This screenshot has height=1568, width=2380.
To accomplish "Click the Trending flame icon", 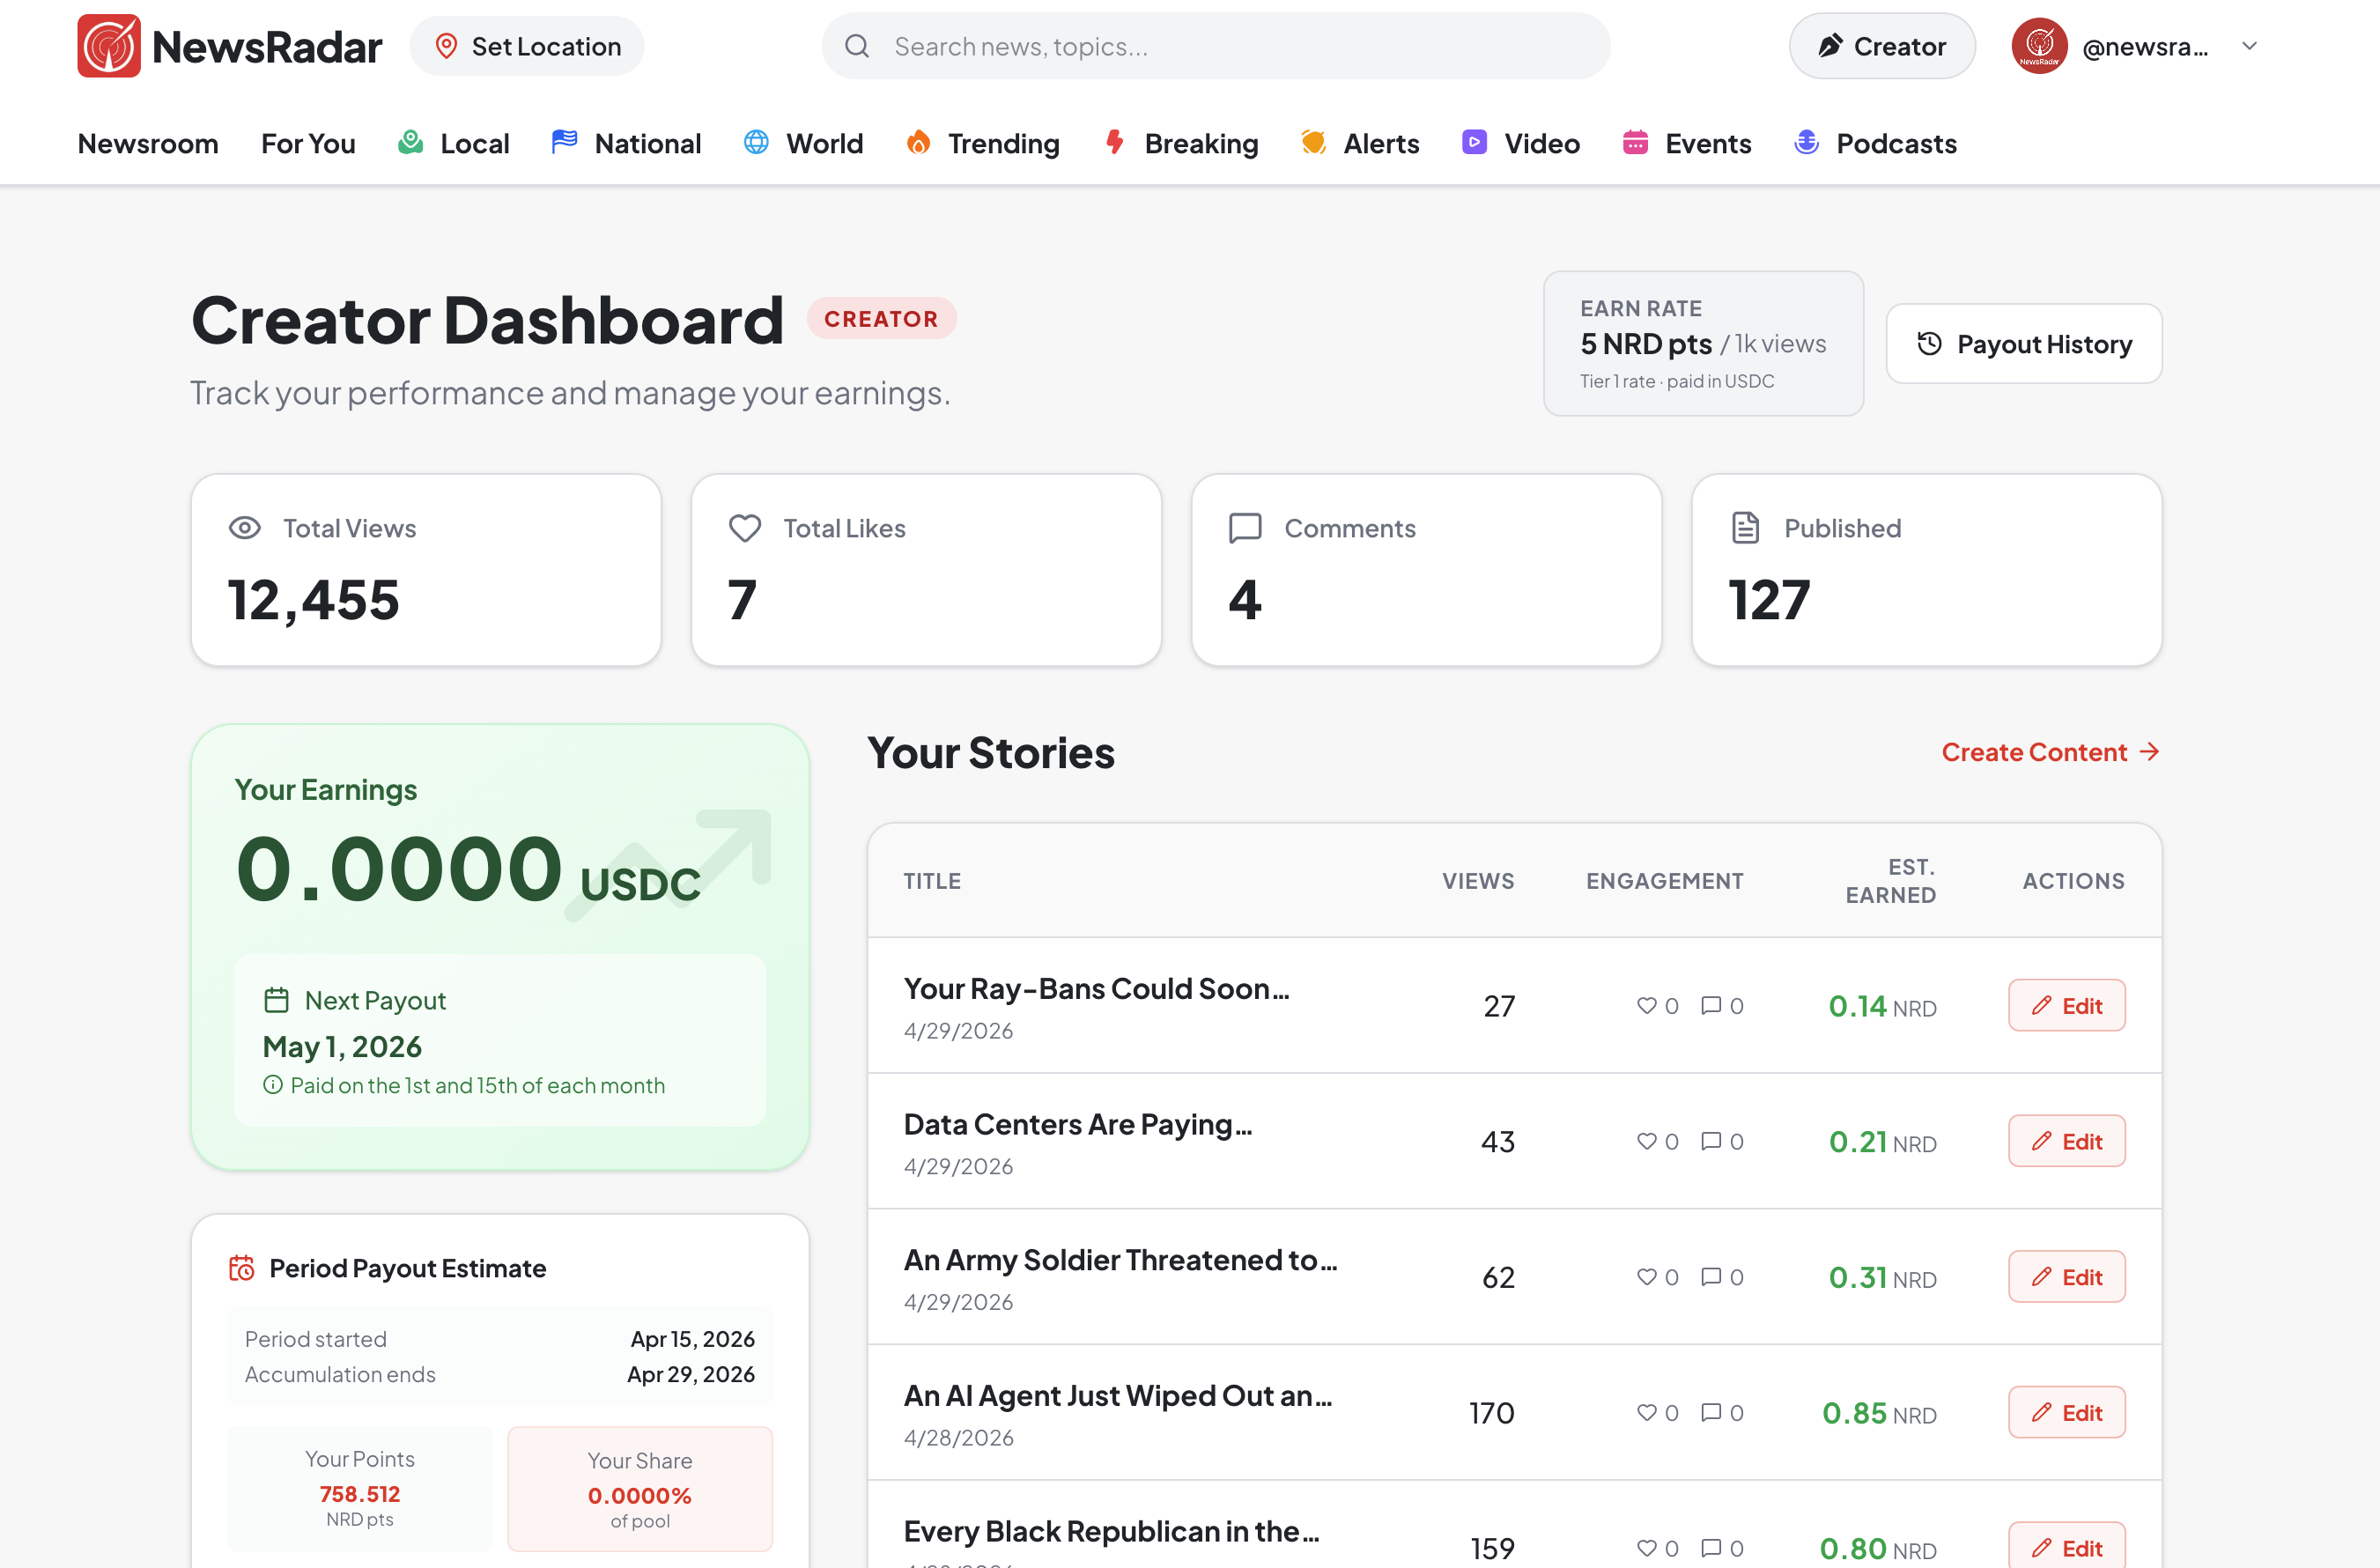I will click(918, 143).
